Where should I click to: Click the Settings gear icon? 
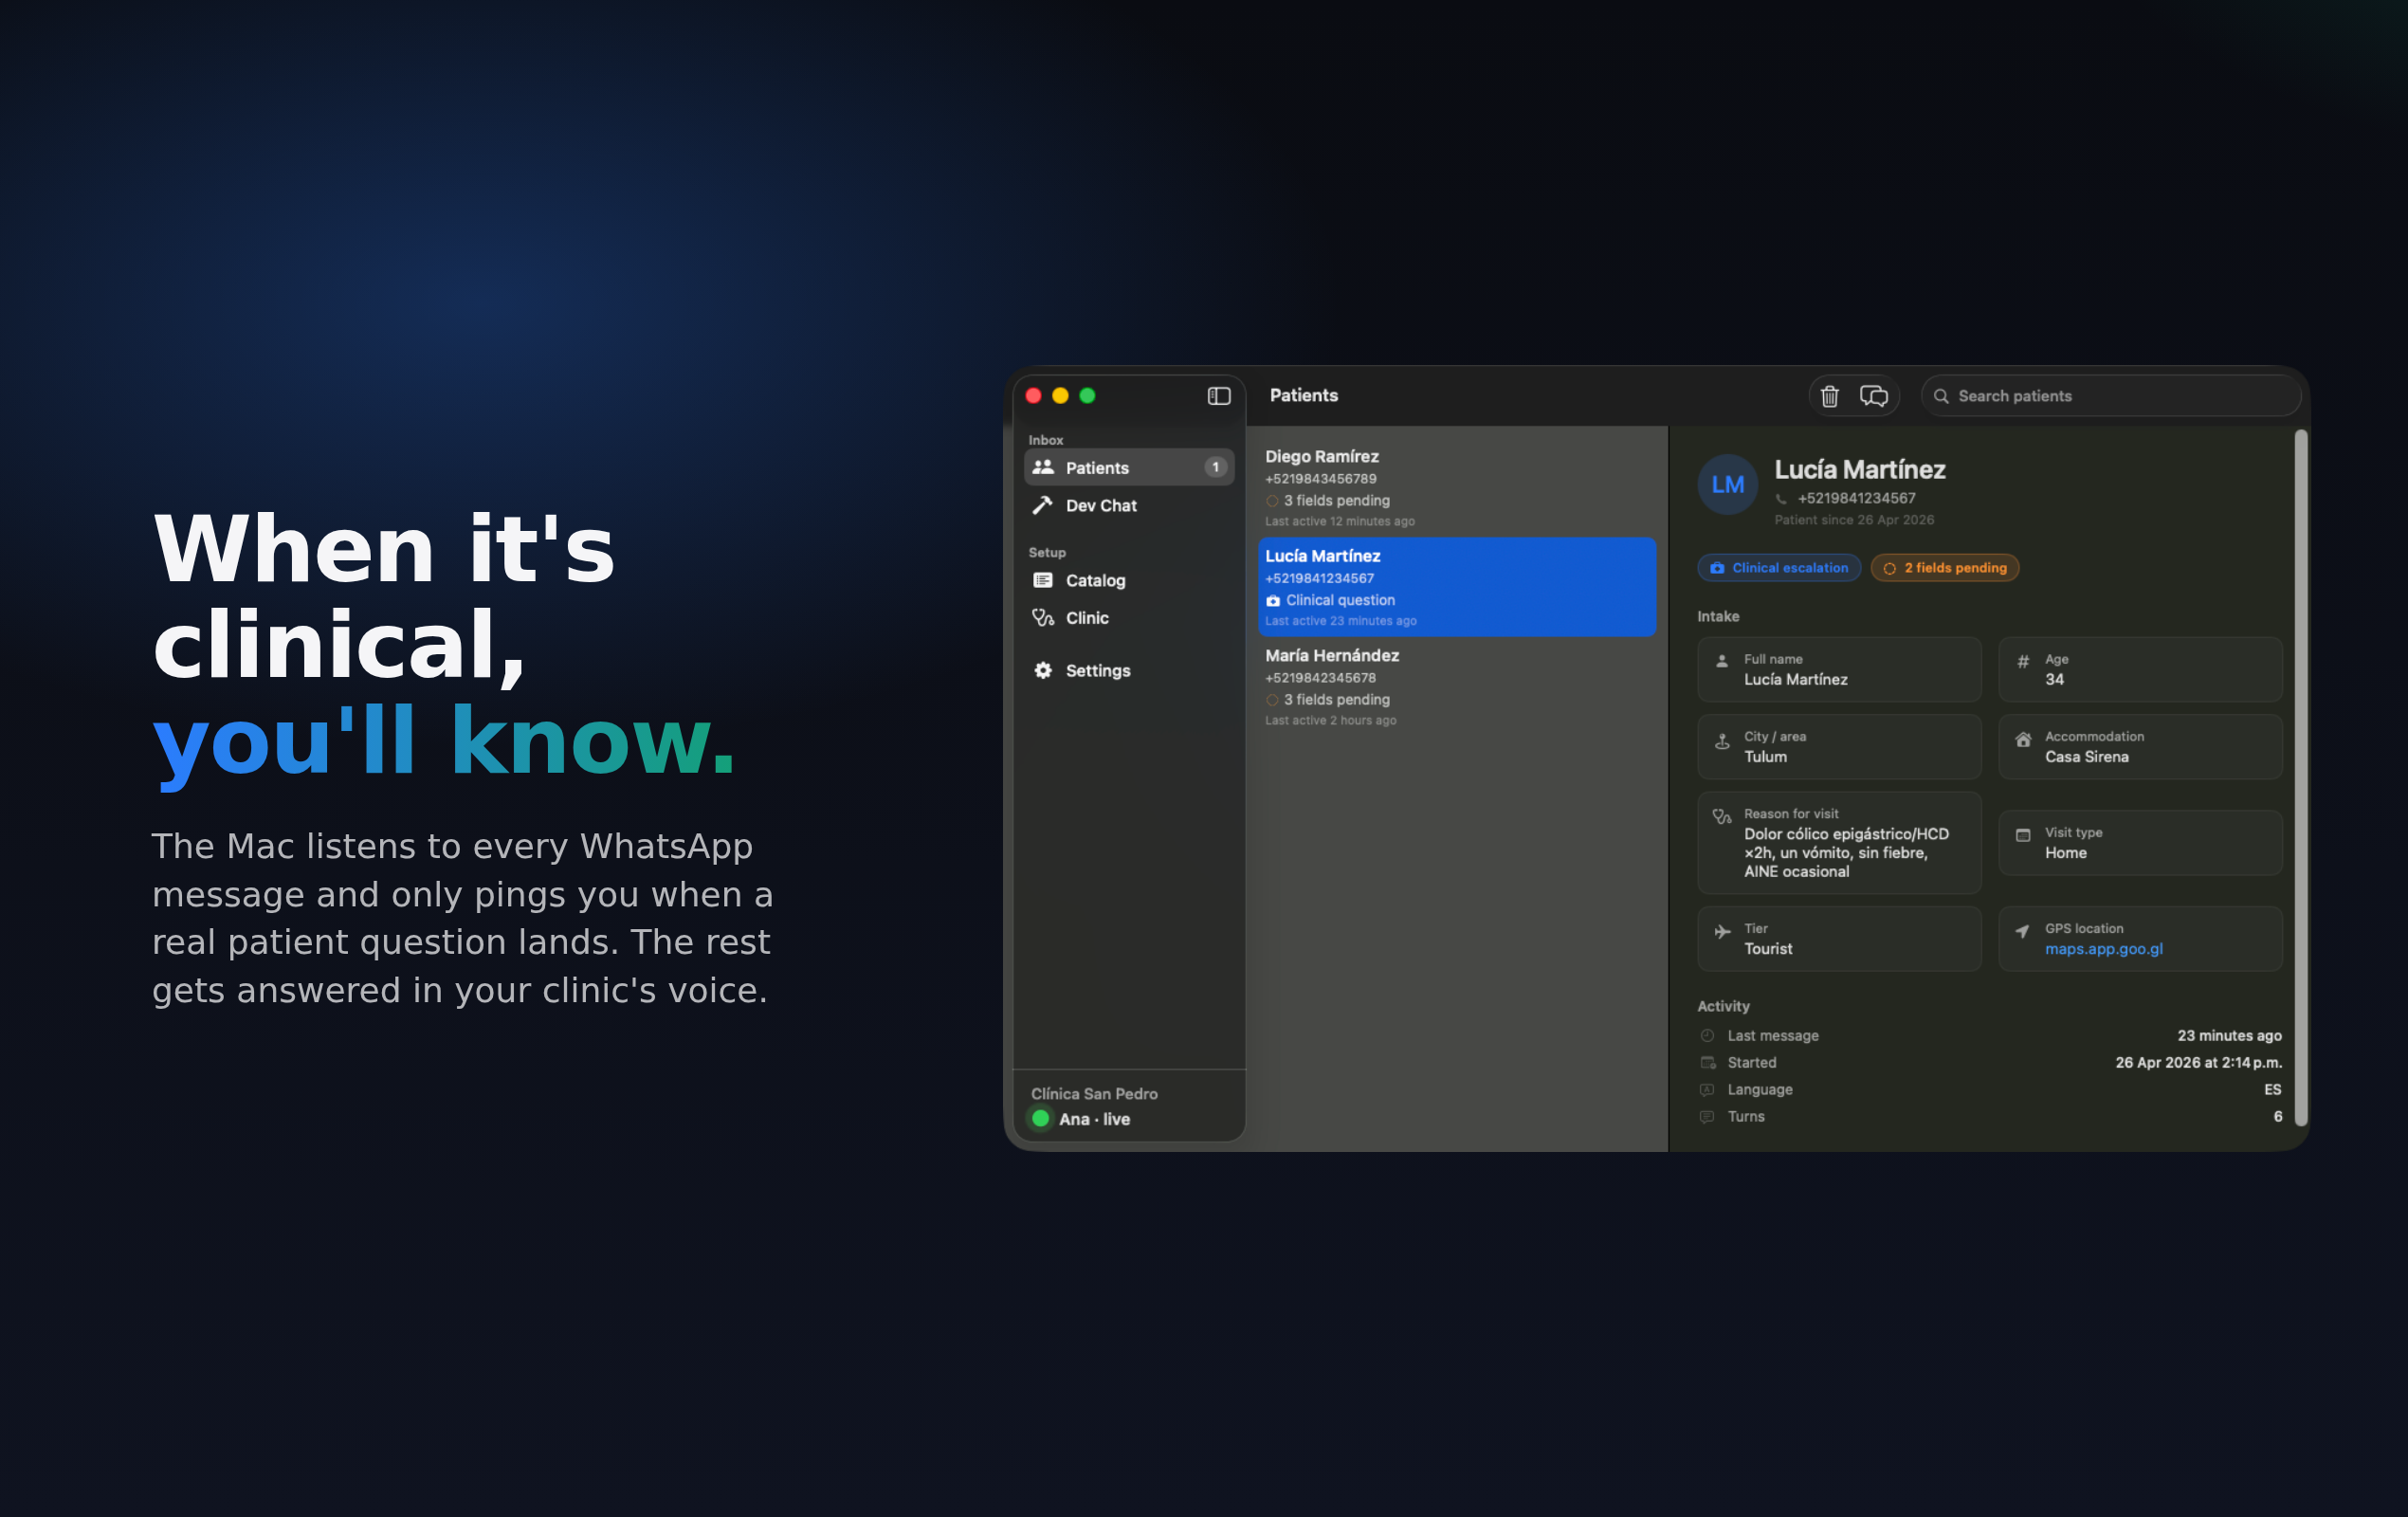tap(1043, 670)
